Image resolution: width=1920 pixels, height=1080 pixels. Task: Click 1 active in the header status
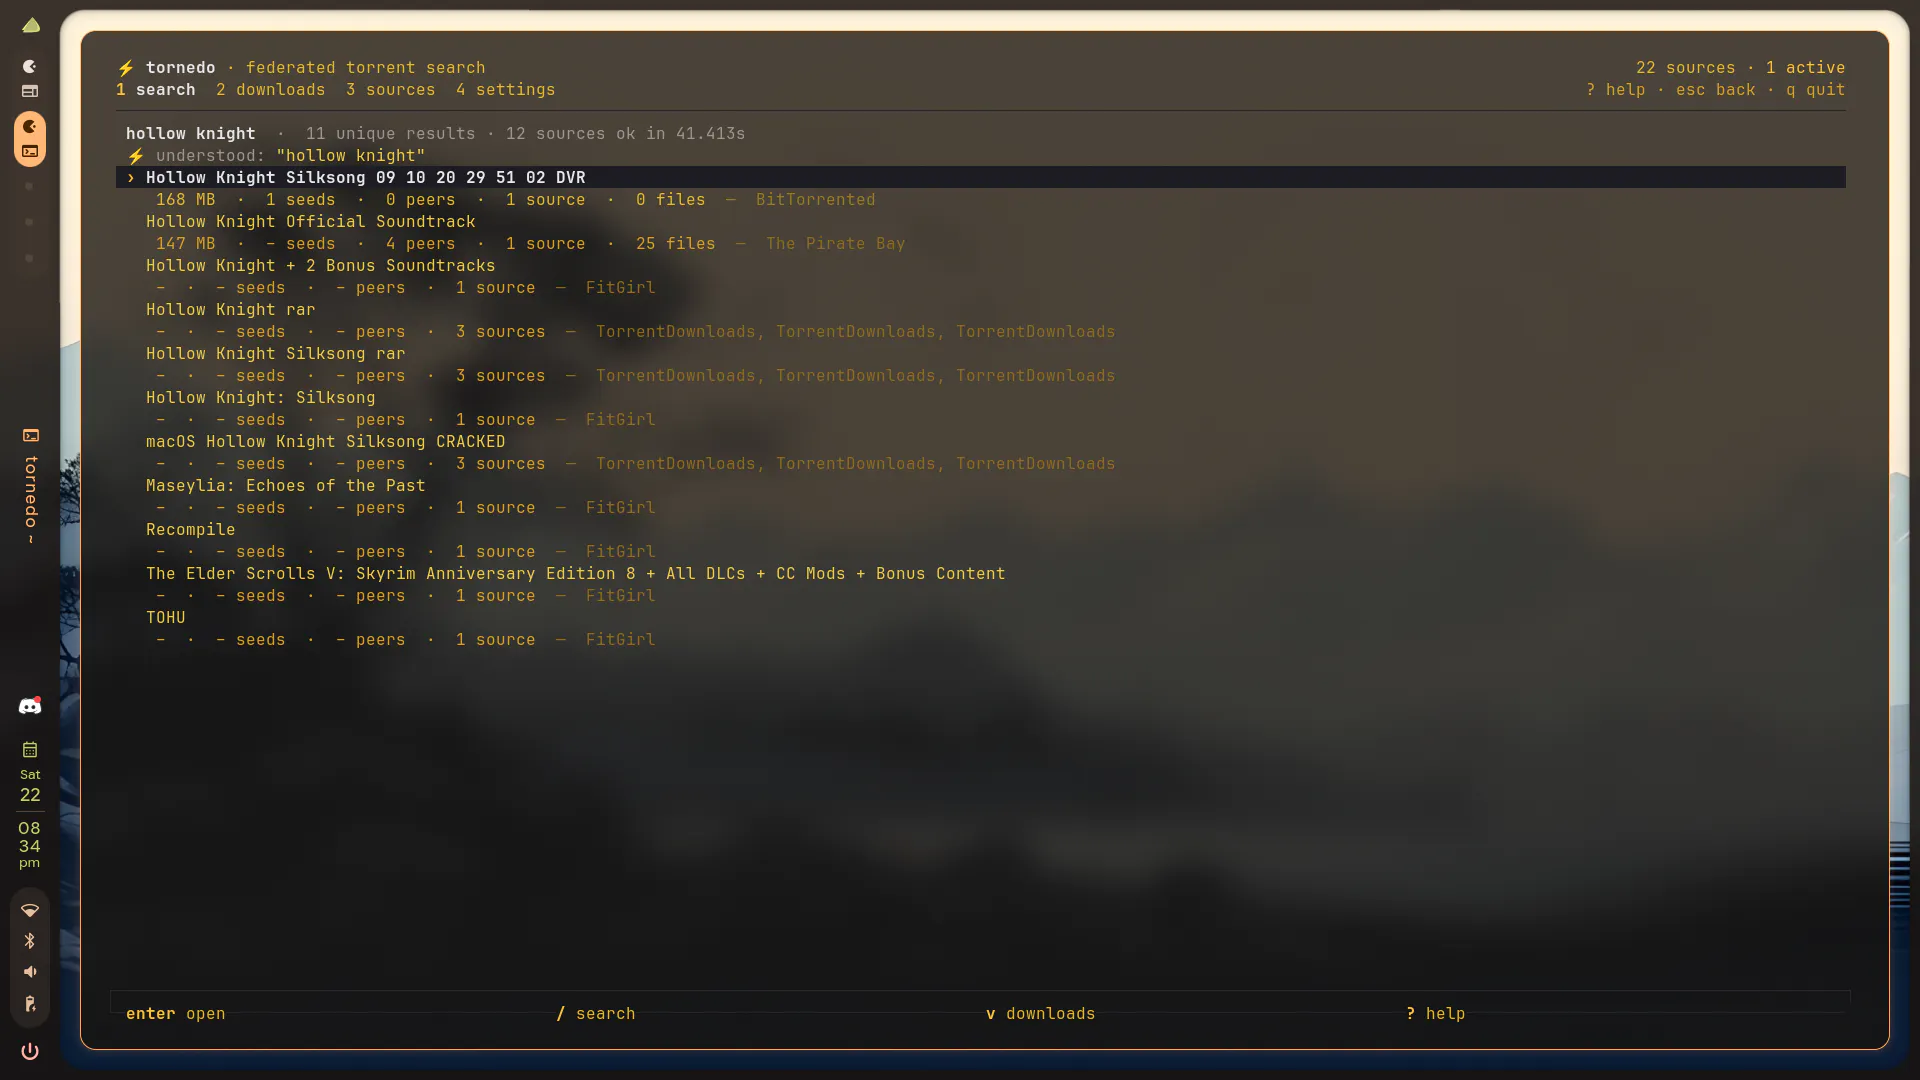[1806, 68]
